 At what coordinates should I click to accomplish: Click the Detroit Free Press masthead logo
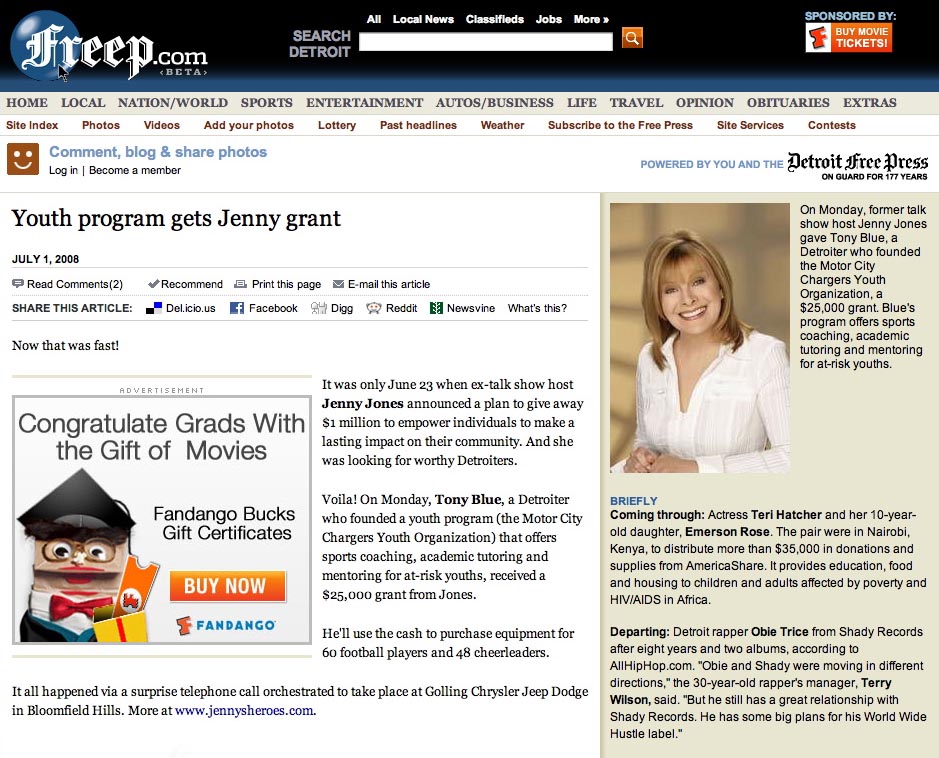point(858,163)
